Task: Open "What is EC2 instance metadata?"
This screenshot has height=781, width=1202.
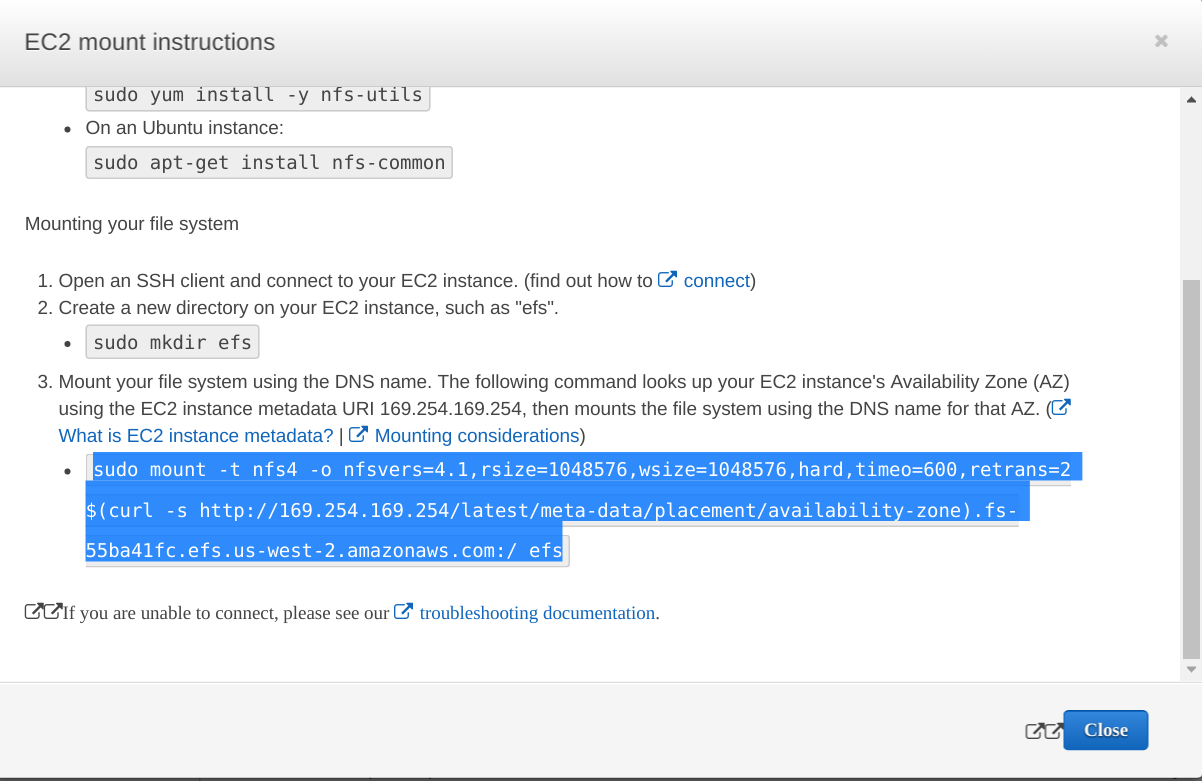Action: [195, 435]
